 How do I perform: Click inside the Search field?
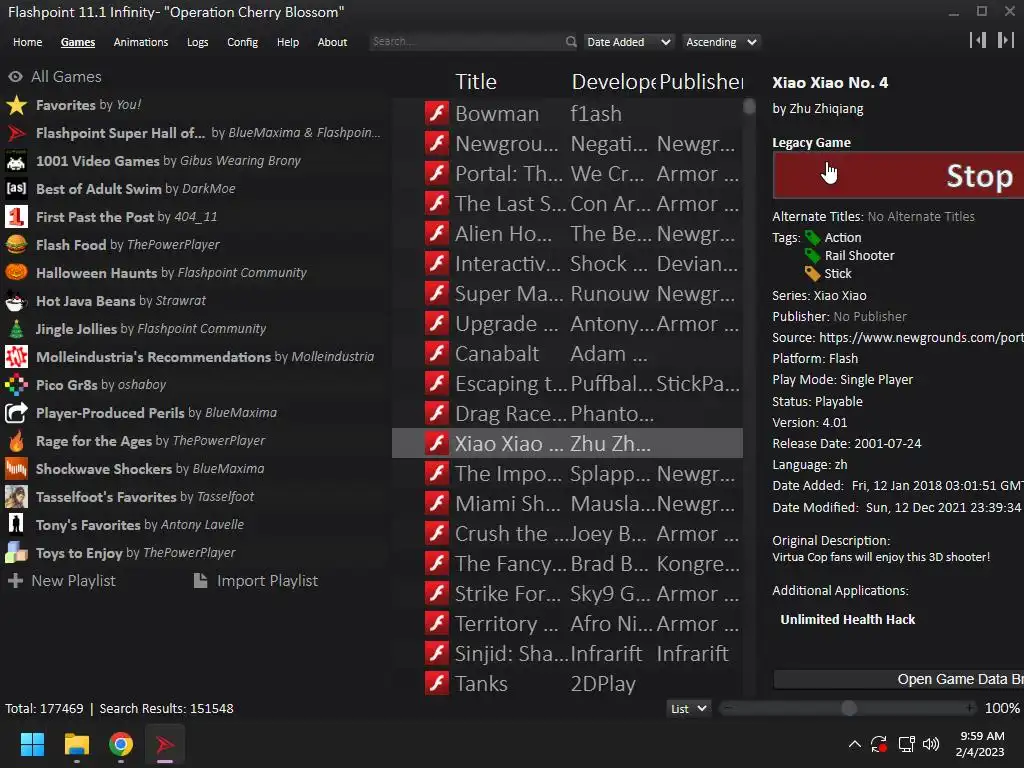click(466, 42)
